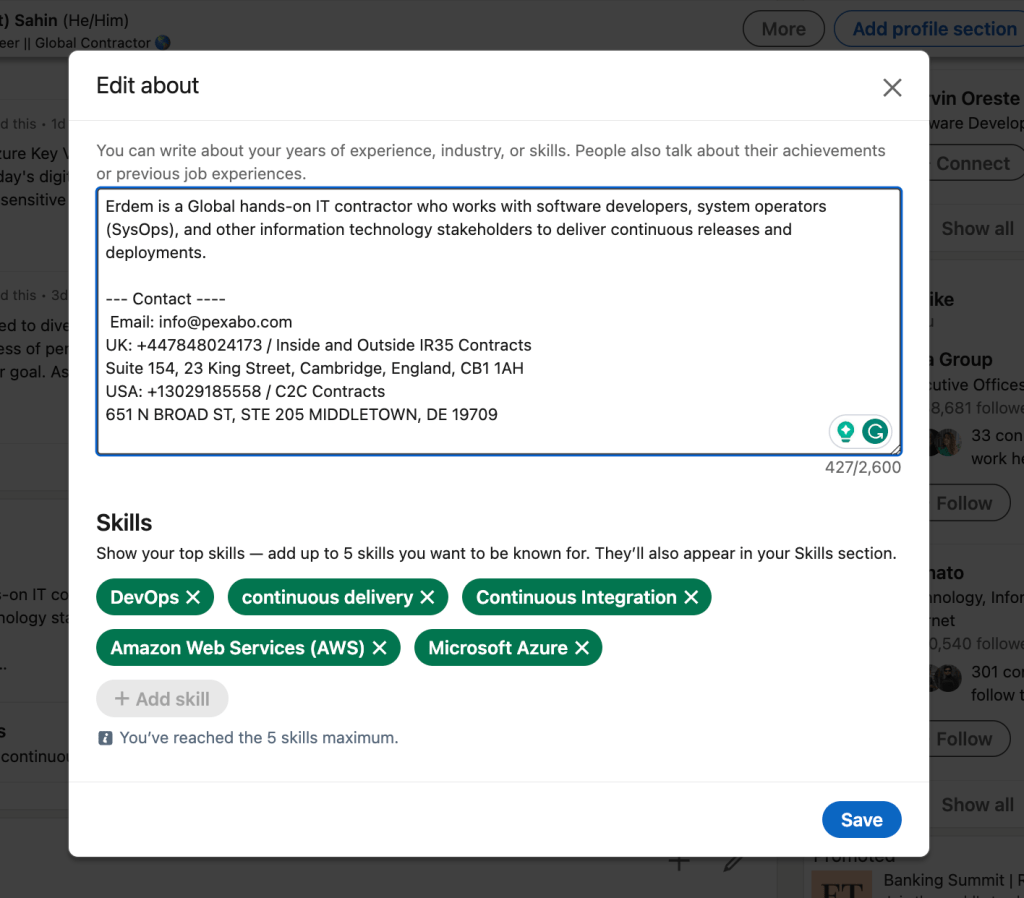Remove the Continuous Integration skill tag
This screenshot has height=898, width=1024.
691,597
